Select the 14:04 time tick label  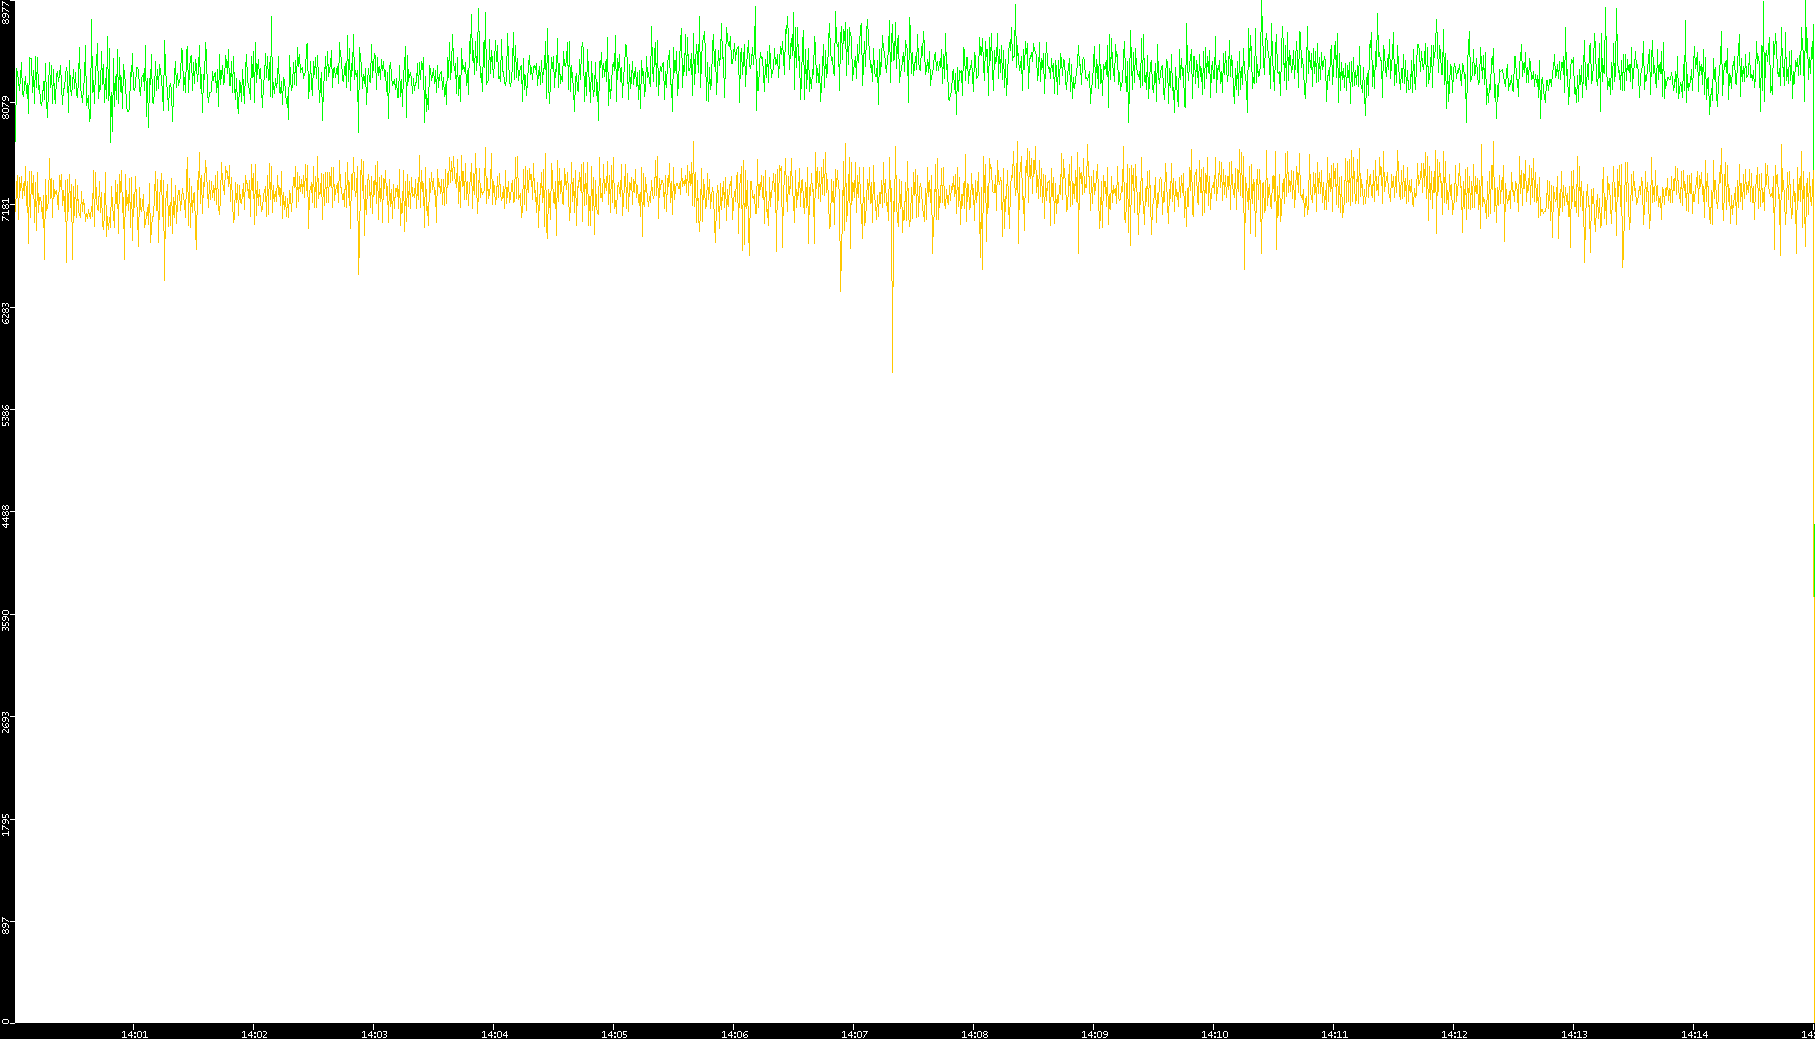click(x=494, y=1034)
